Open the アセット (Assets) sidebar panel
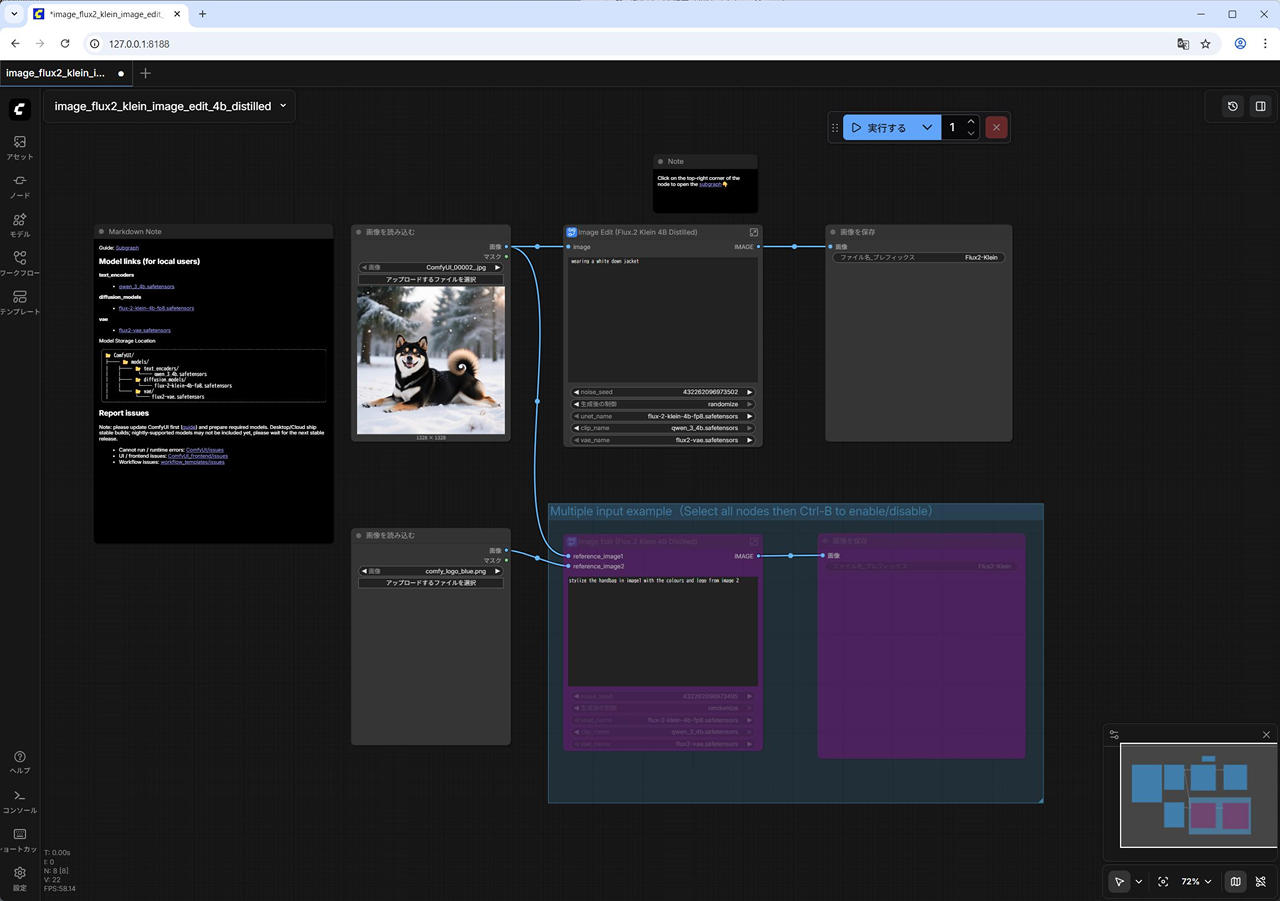The width and height of the screenshot is (1280, 901). [20, 147]
